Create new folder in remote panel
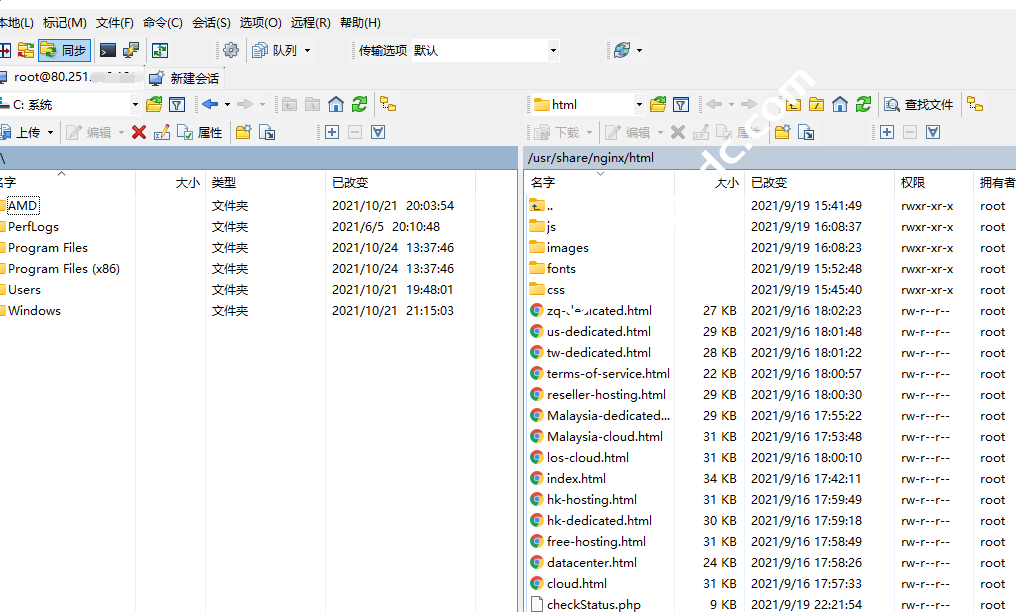Image resolution: width=1016 pixels, height=612 pixels. point(782,132)
